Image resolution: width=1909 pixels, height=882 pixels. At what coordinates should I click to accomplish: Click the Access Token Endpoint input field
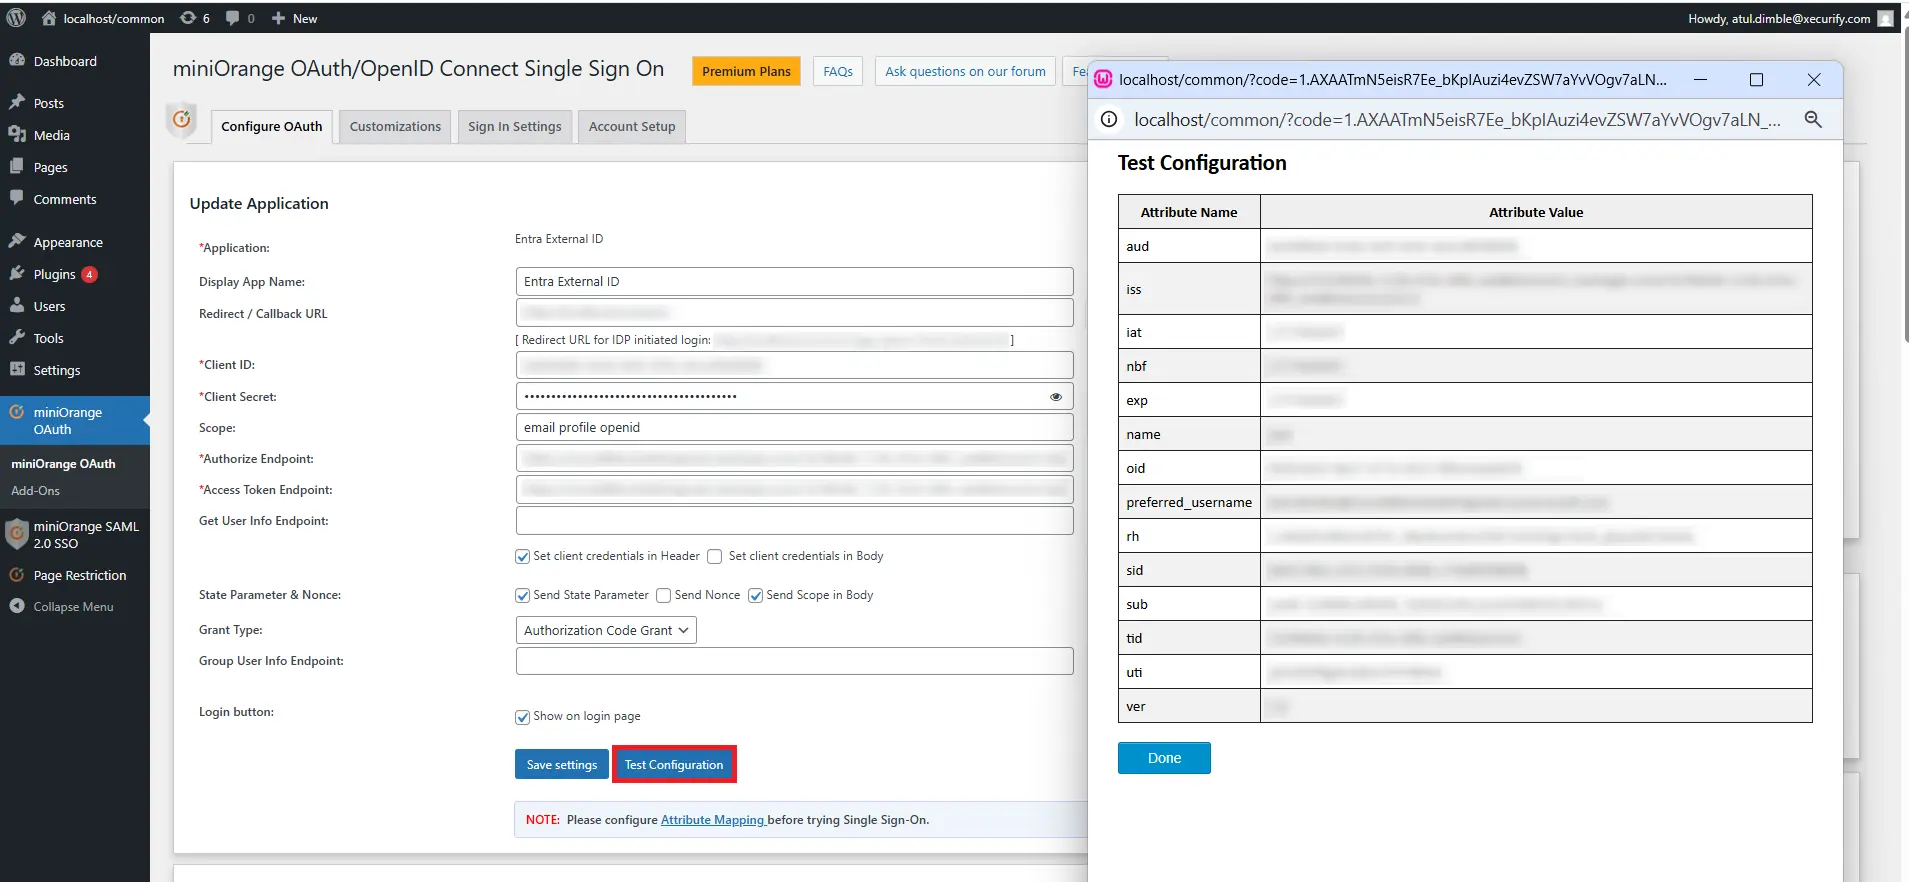pos(795,489)
